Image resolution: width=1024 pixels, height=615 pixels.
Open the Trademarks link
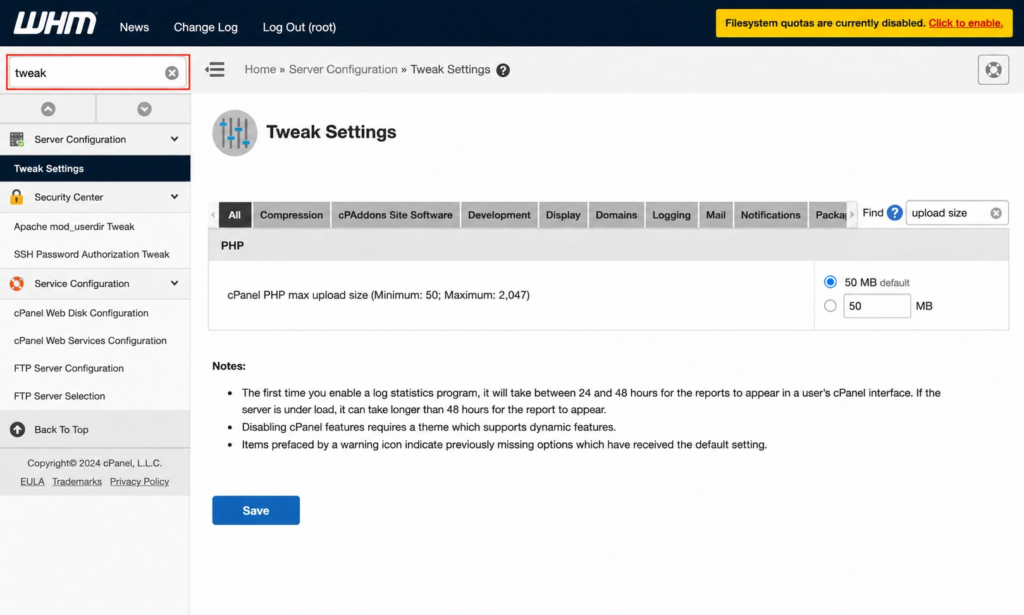coord(77,481)
